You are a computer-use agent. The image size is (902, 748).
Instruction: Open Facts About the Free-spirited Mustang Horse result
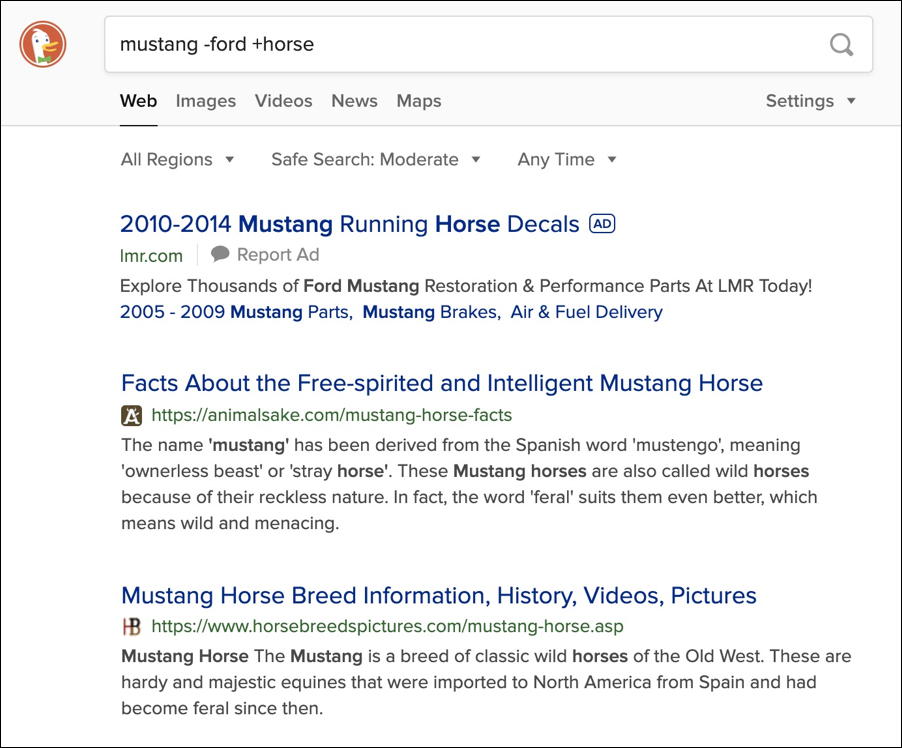[x=442, y=383]
